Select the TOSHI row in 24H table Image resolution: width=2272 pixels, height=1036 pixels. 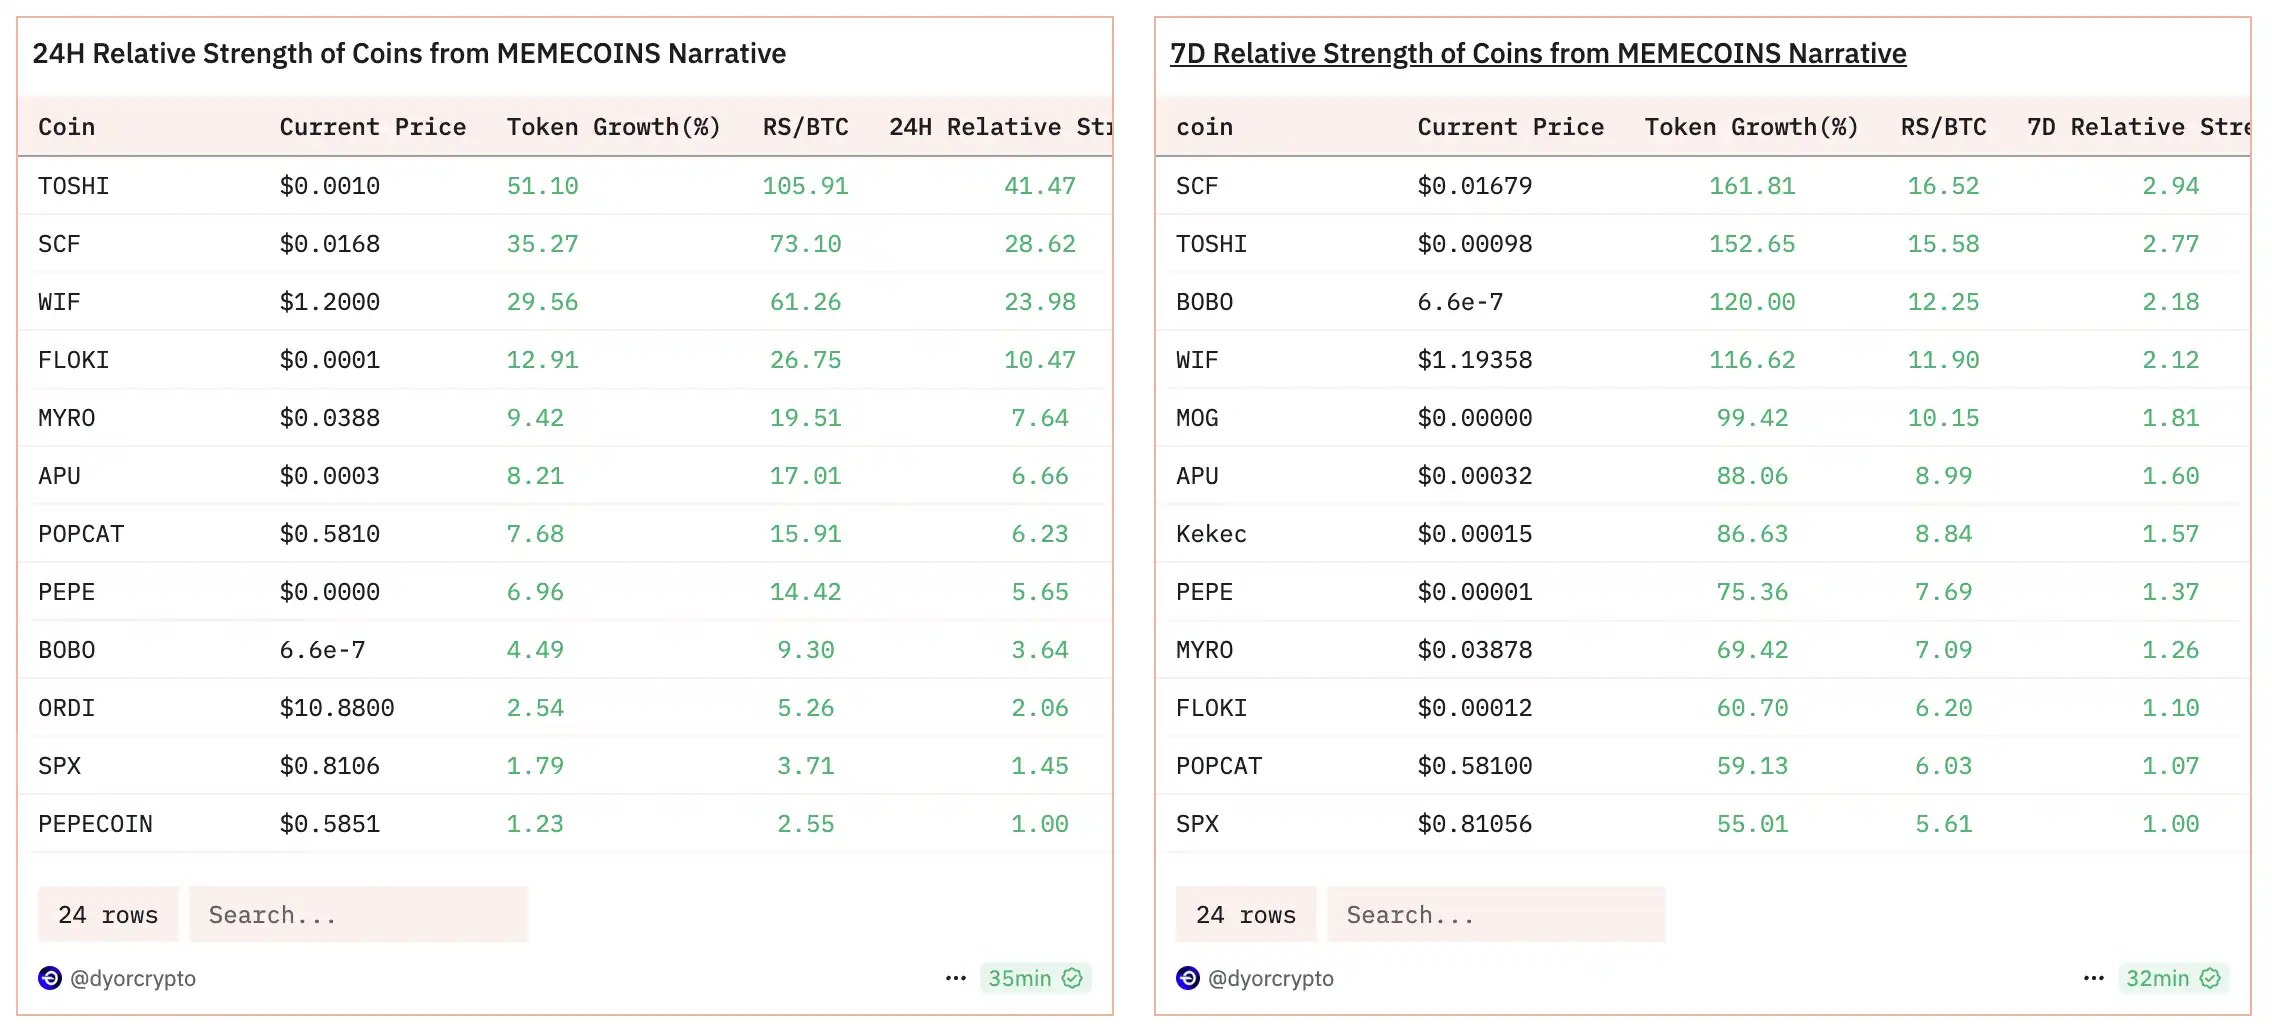coord(74,186)
